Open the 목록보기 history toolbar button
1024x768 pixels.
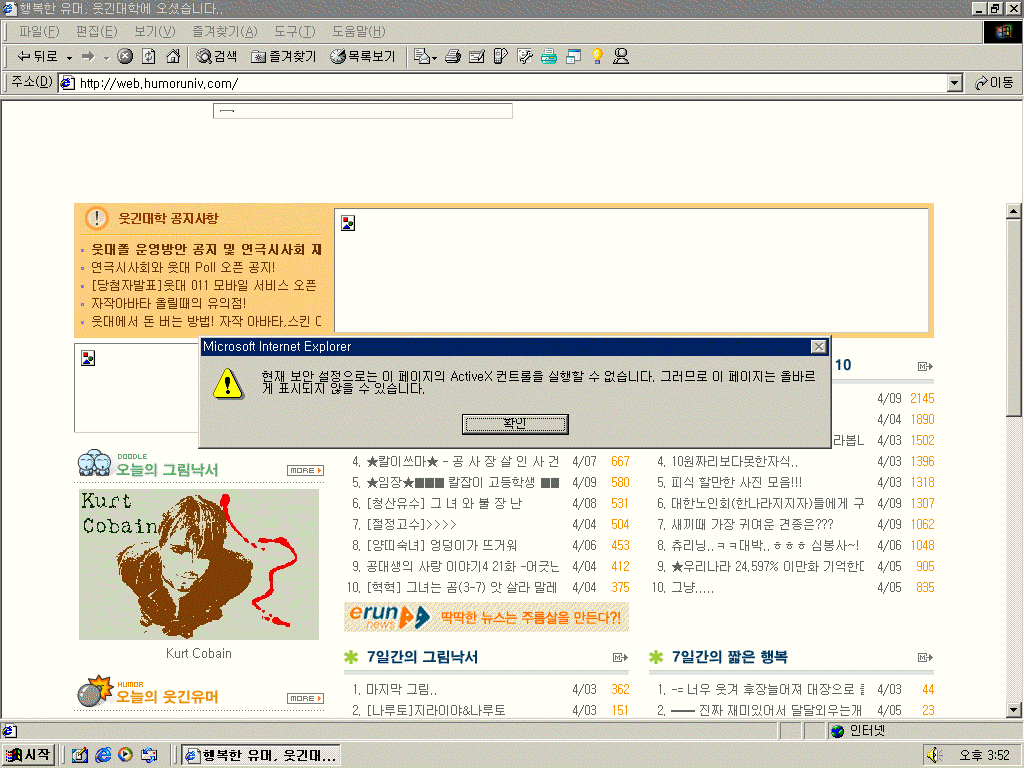coord(363,57)
